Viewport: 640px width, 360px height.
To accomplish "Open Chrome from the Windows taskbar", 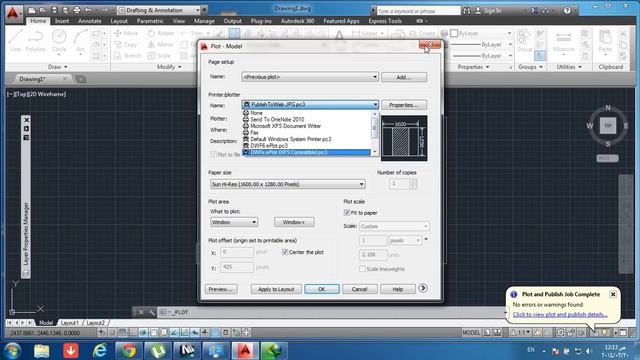I will (x=129, y=351).
